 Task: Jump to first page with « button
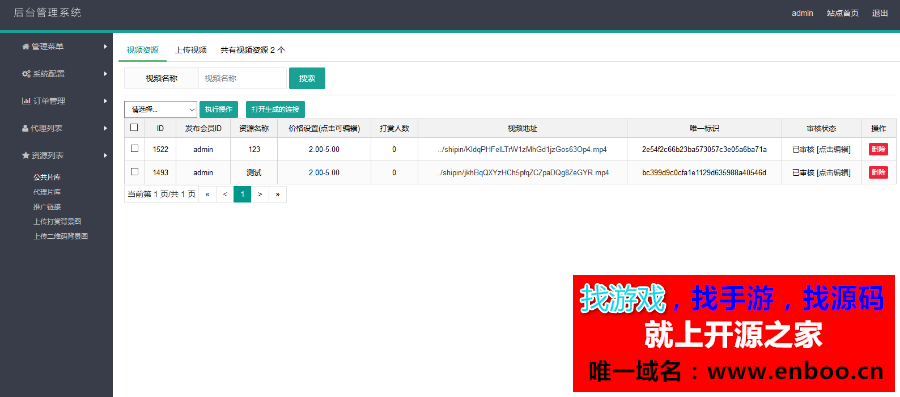point(207,194)
